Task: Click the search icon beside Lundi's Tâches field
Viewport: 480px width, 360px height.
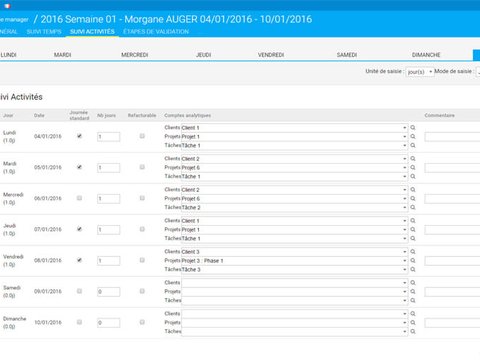Action: (x=413, y=146)
